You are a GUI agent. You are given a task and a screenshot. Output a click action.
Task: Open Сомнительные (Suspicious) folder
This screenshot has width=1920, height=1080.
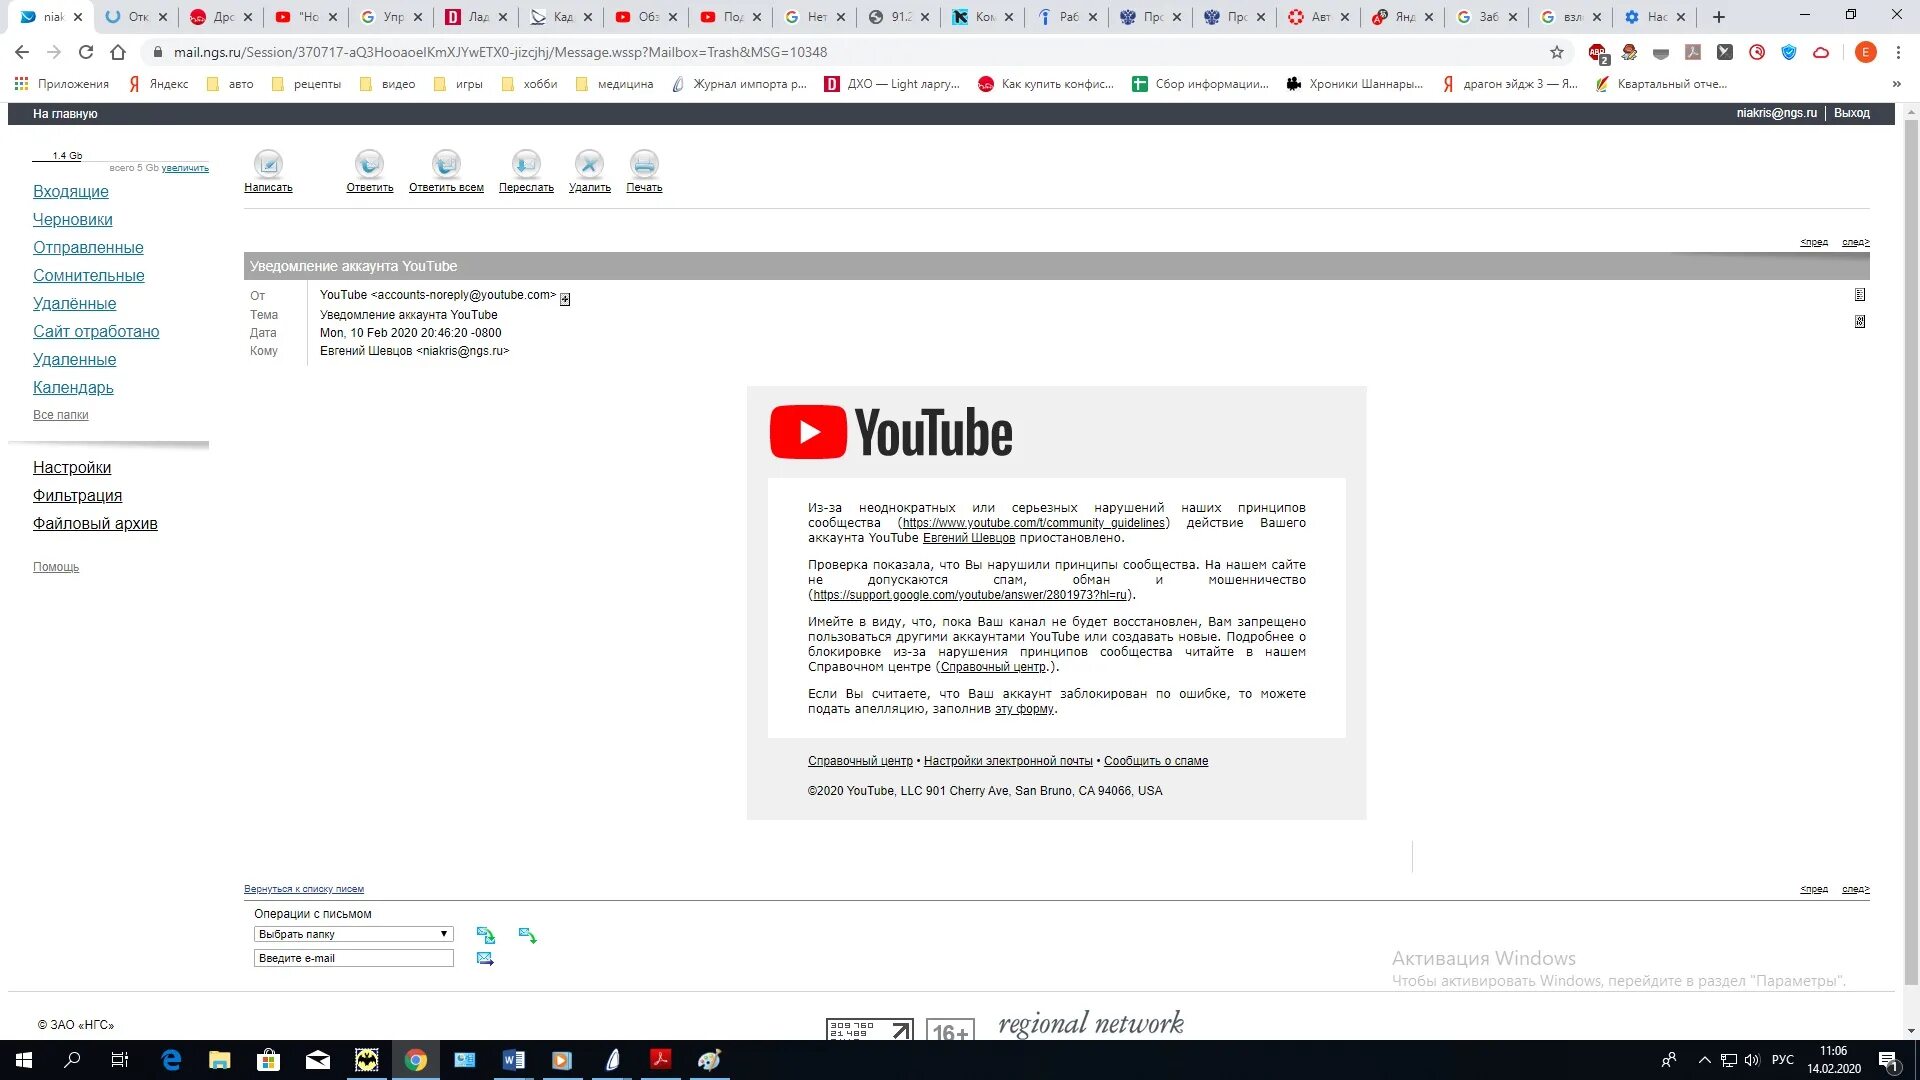click(x=88, y=274)
